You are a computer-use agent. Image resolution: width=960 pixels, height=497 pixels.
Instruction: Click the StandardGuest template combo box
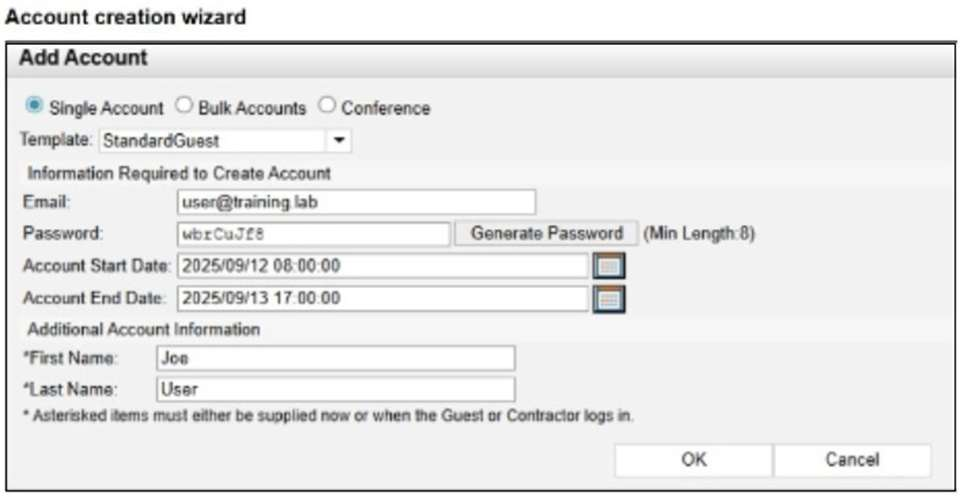pyautogui.click(x=212, y=141)
